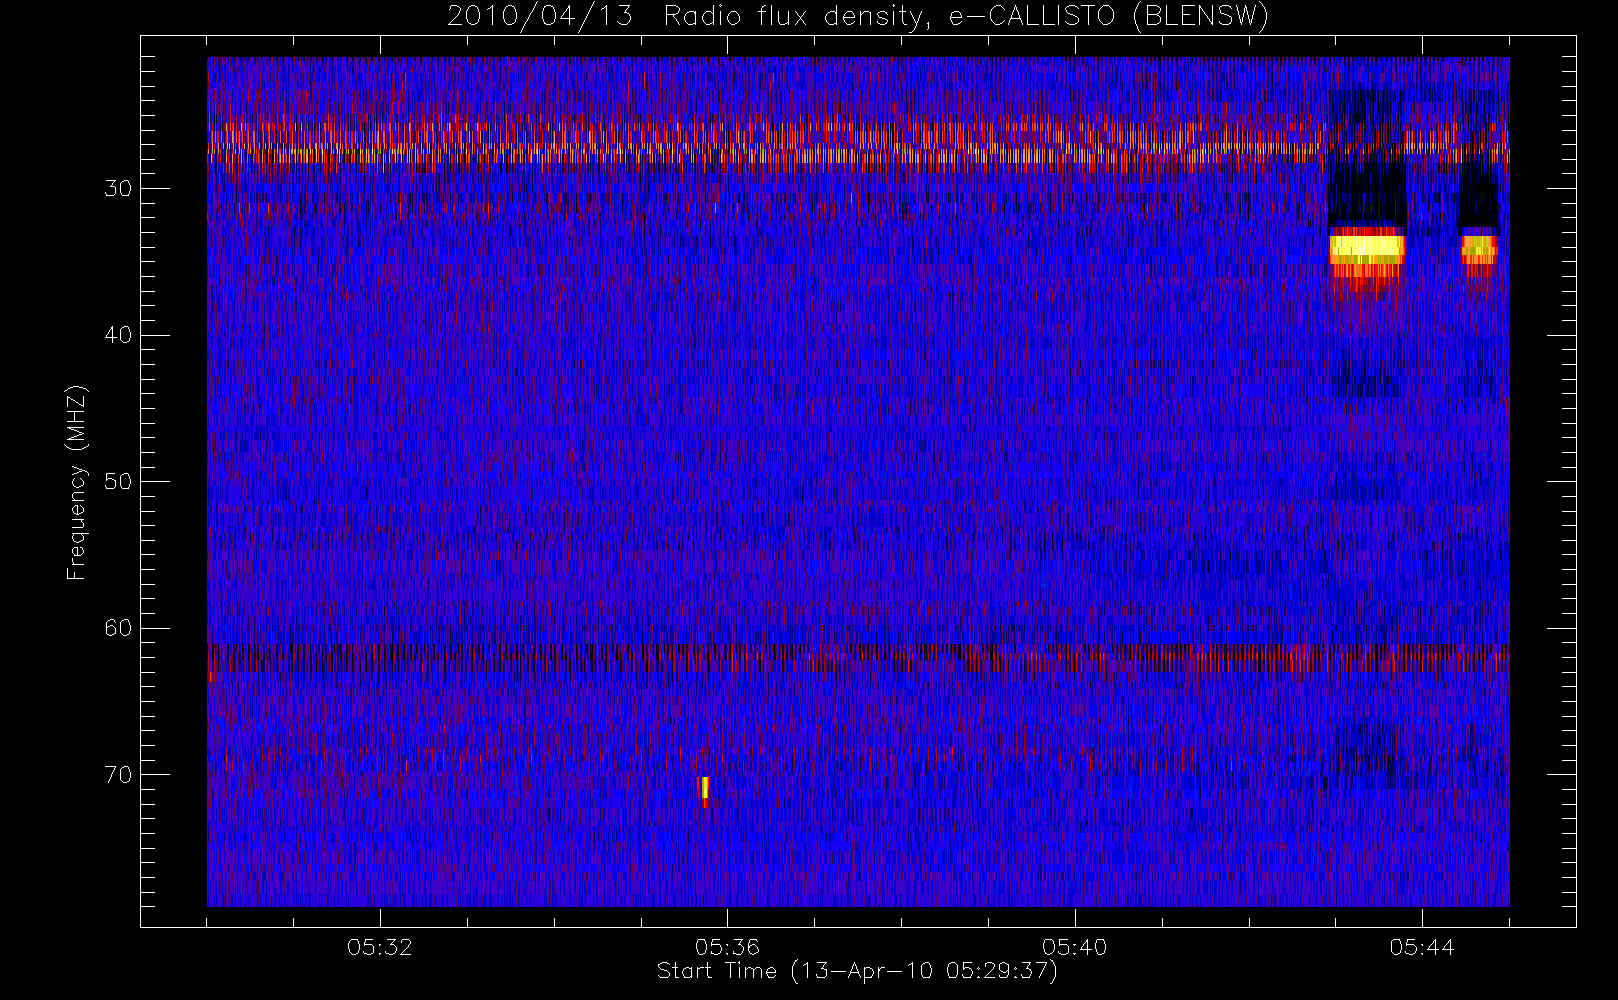Click the 05:40 time tick label
Viewport: 1618px width, 1000px height.
(x=1074, y=947)
